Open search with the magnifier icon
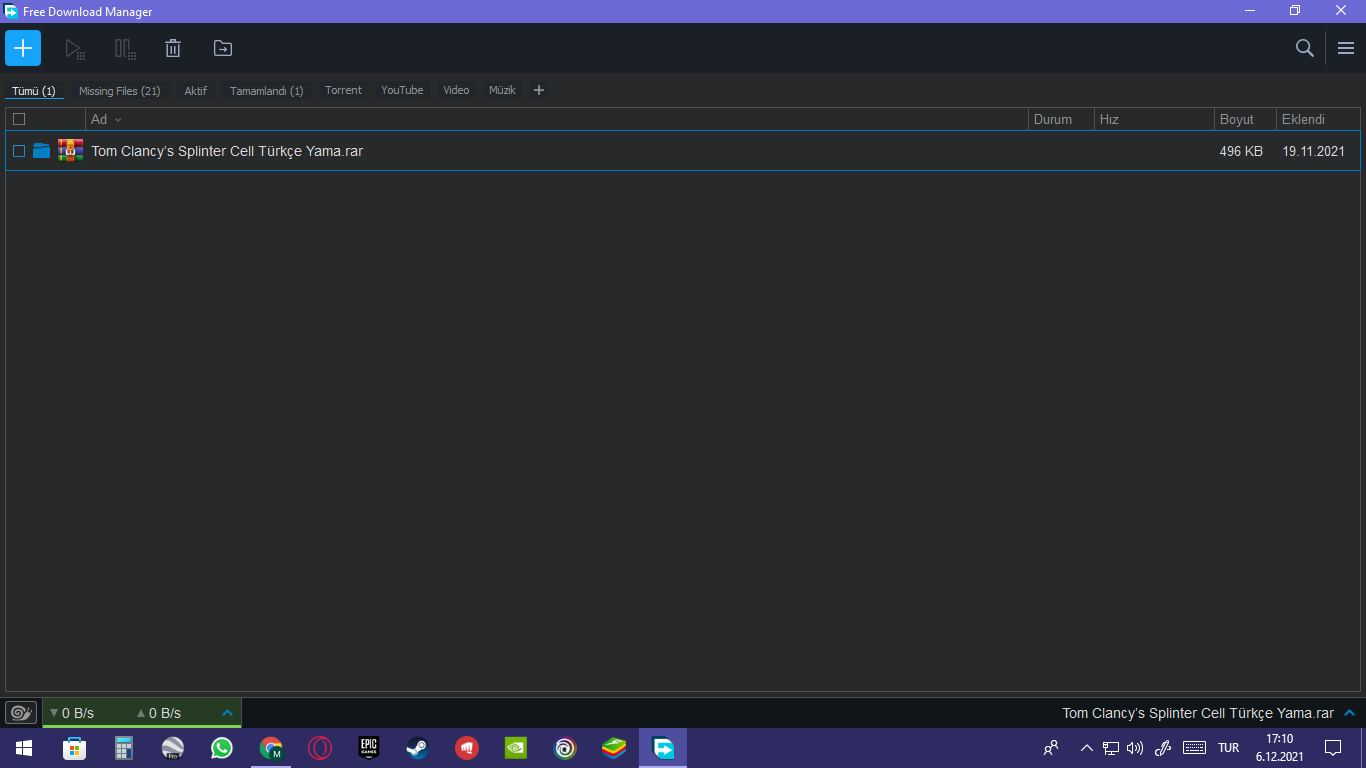 pyautogui.click(x=1305, y=48)
